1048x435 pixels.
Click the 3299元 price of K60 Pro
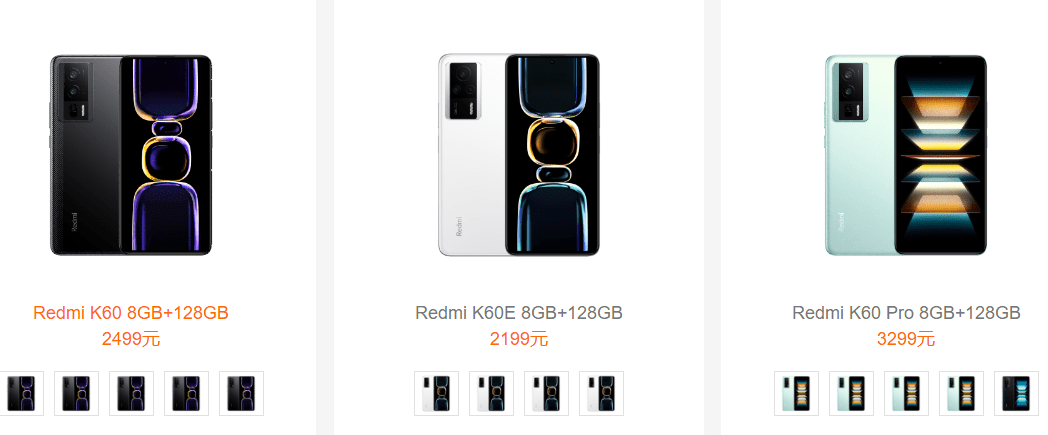coord(906,339)
